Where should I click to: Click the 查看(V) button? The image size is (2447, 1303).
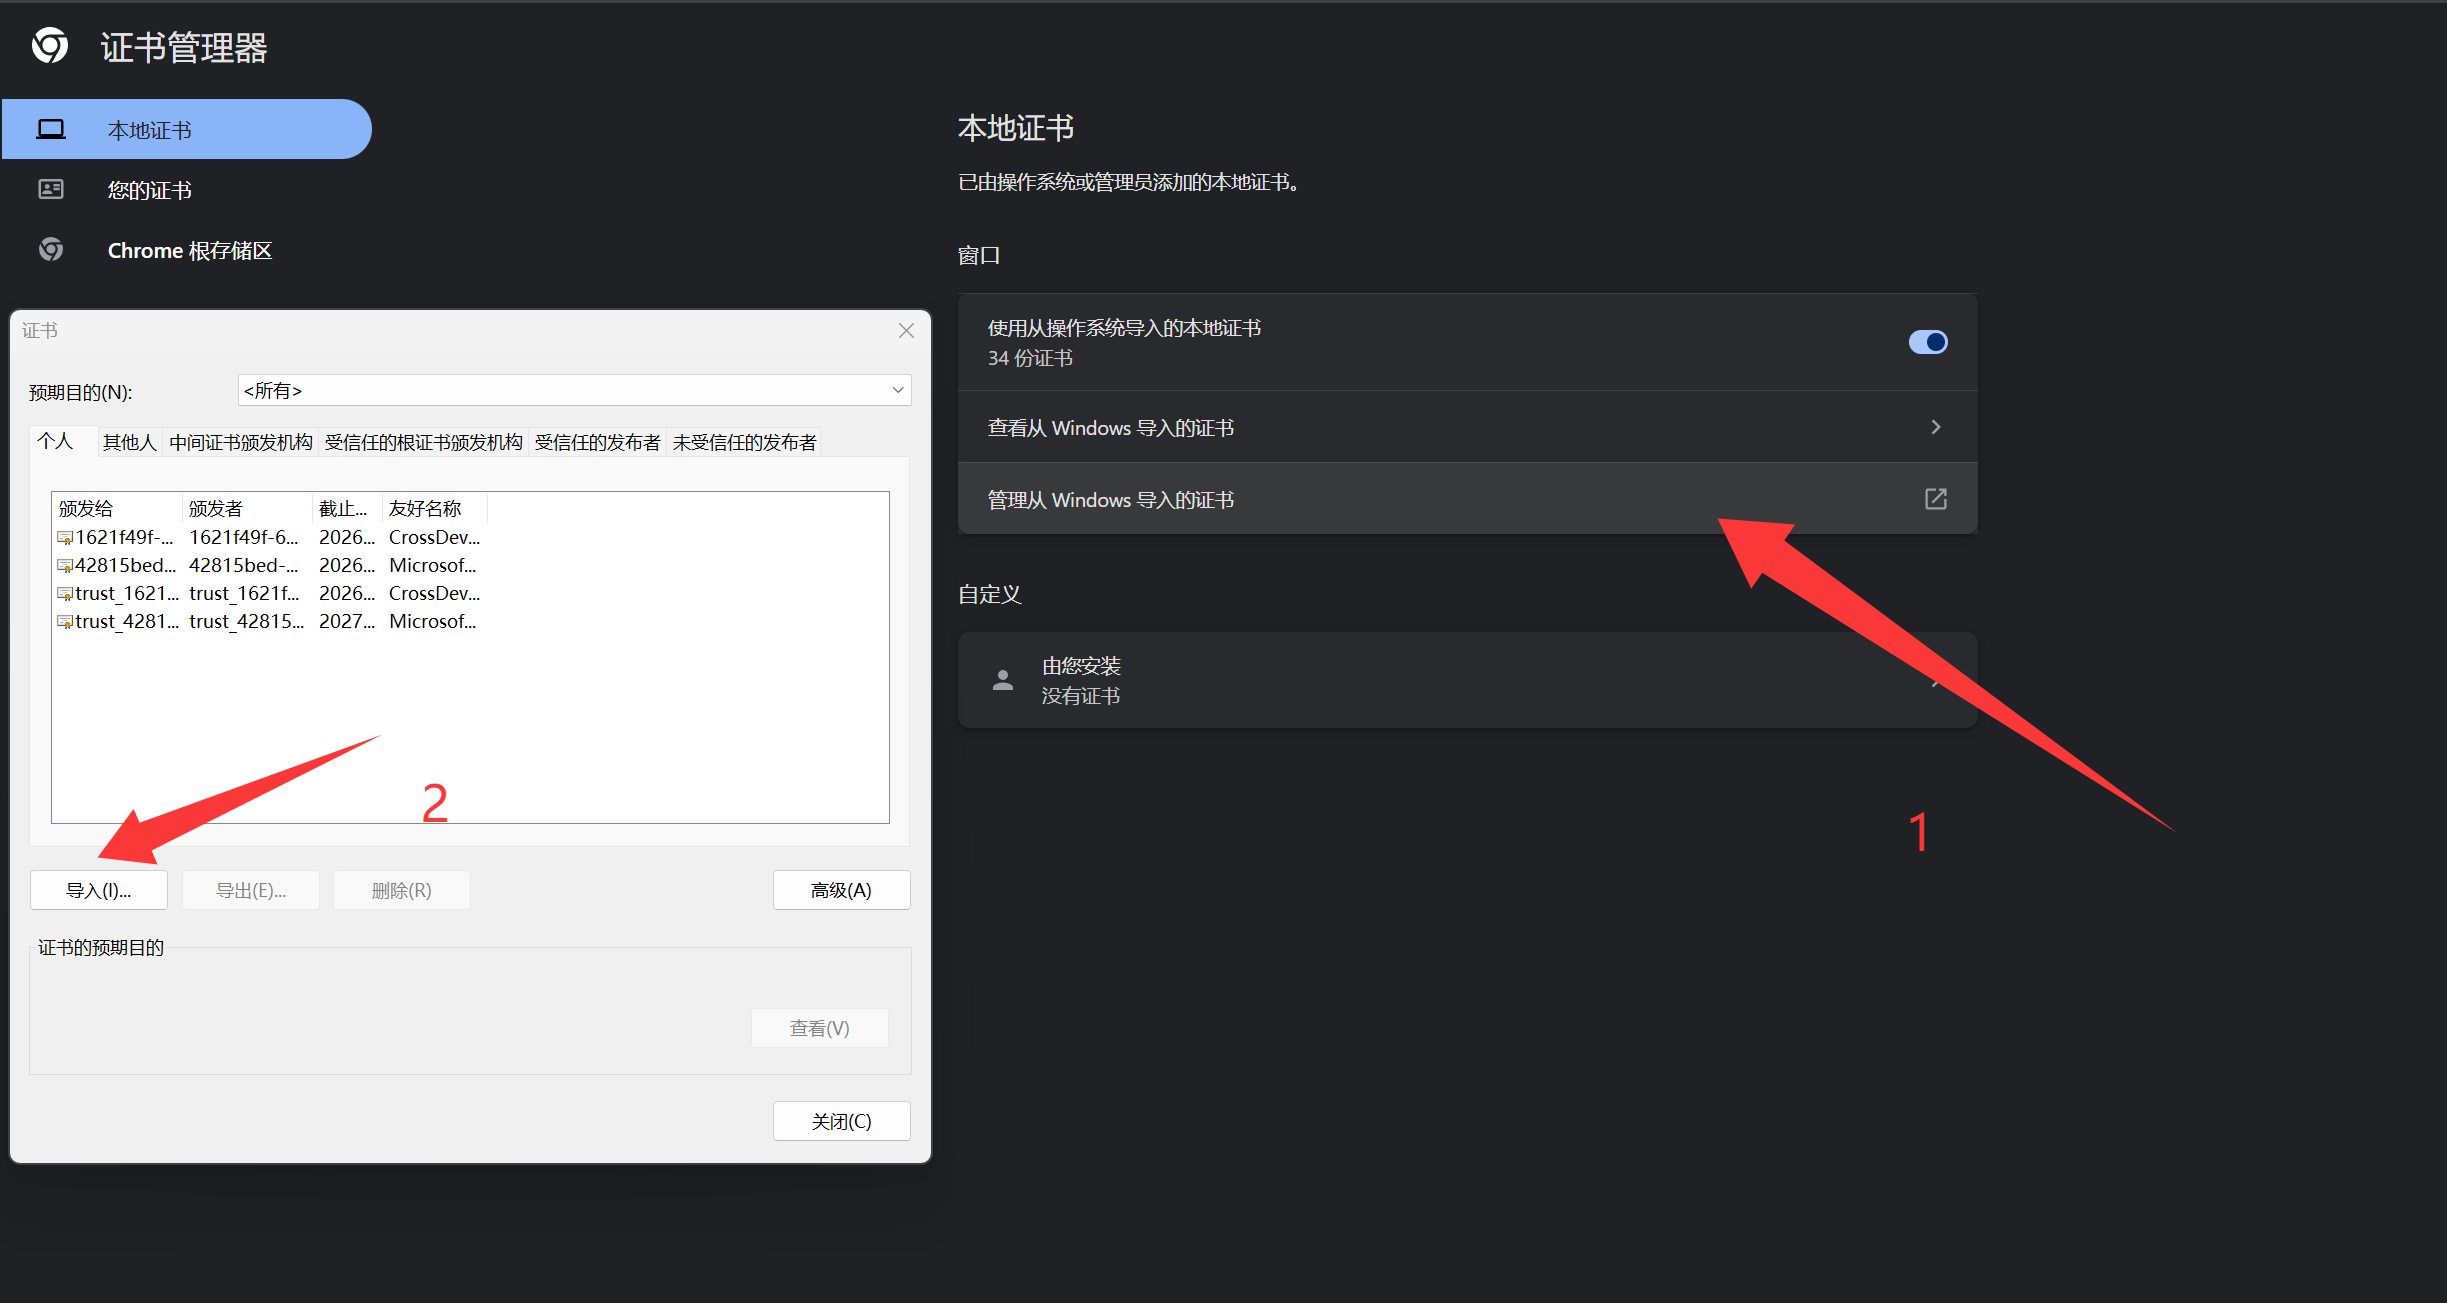coord(820,1028)
